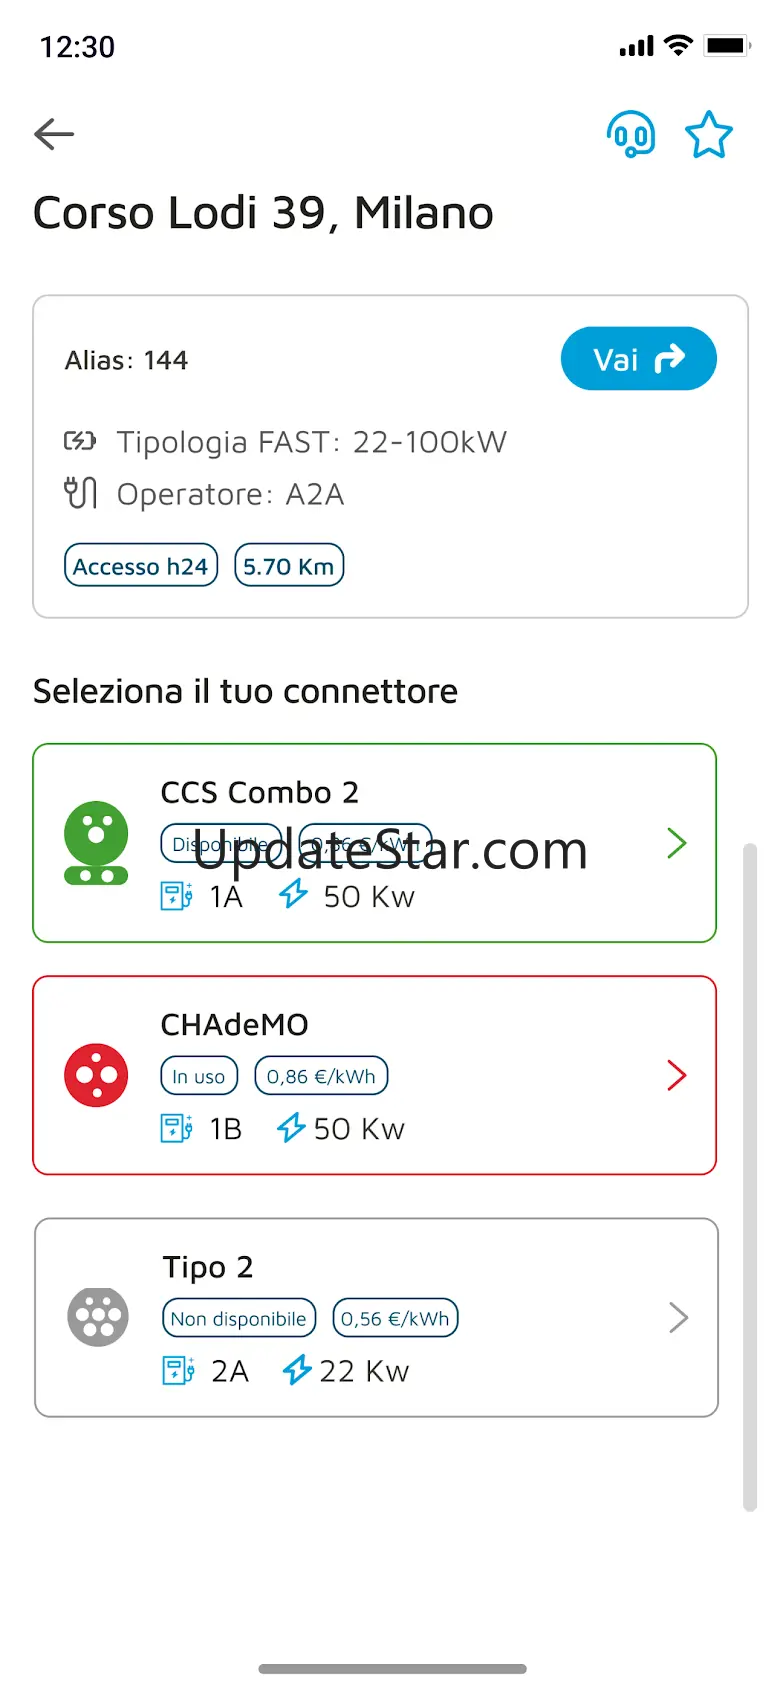Click the lightning bolt icon beside 22 Kw
780x1690 pixels.
(x=297, y=1370)
